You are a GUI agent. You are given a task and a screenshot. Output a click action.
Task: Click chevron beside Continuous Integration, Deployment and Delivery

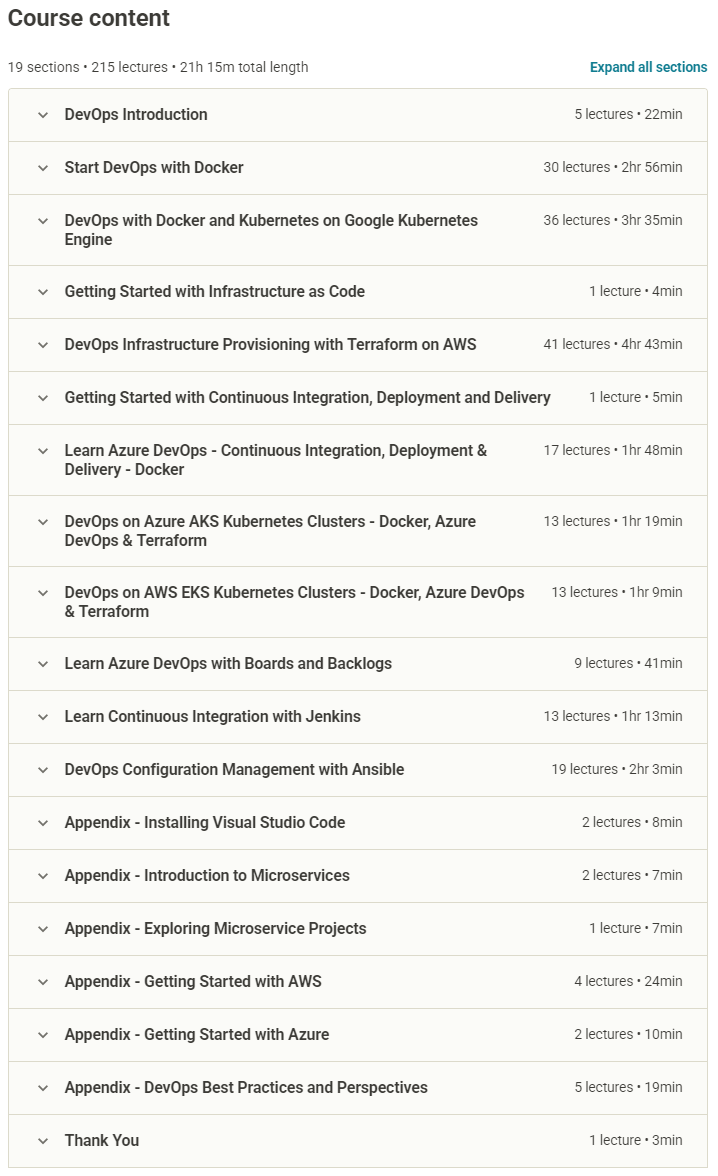[x=43, y=398]
